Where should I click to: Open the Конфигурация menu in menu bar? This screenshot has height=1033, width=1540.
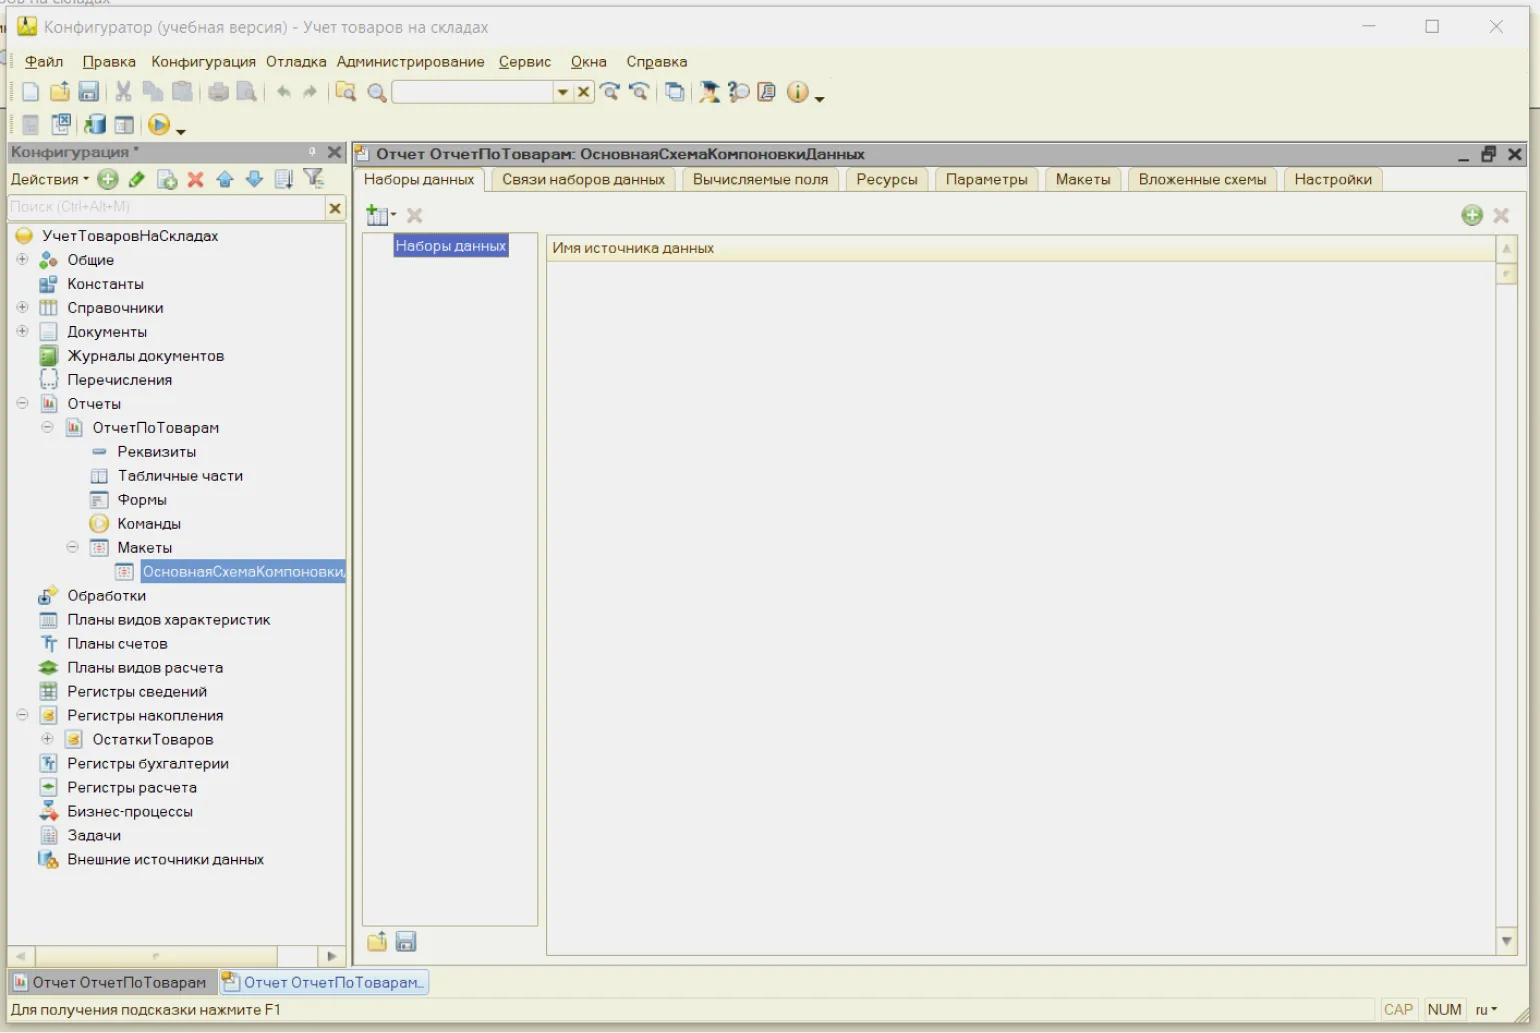pos(203,62)
